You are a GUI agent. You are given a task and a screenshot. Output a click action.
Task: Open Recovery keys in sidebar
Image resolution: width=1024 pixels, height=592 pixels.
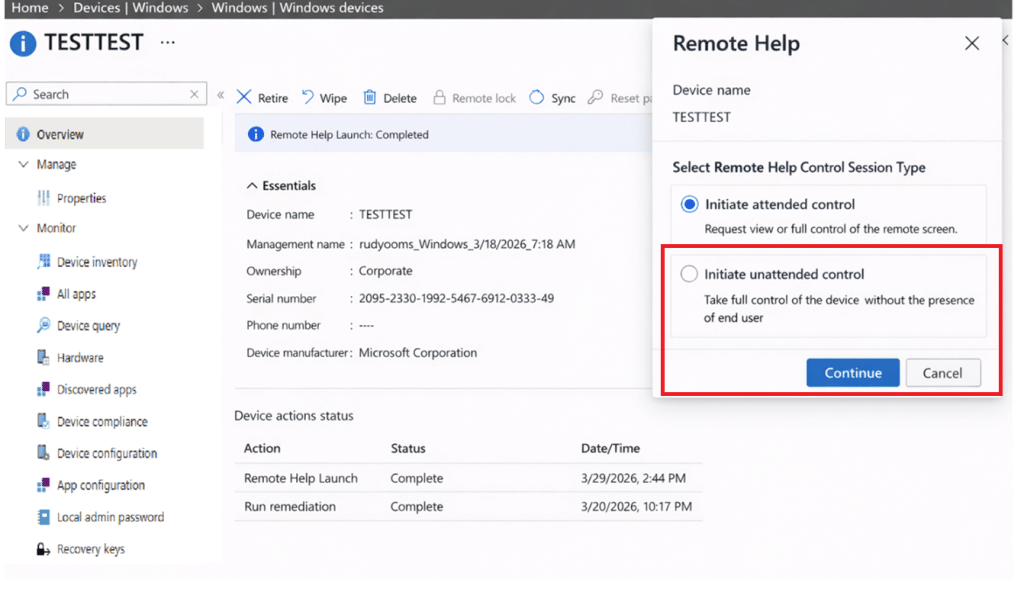click(x=90, y=549)
